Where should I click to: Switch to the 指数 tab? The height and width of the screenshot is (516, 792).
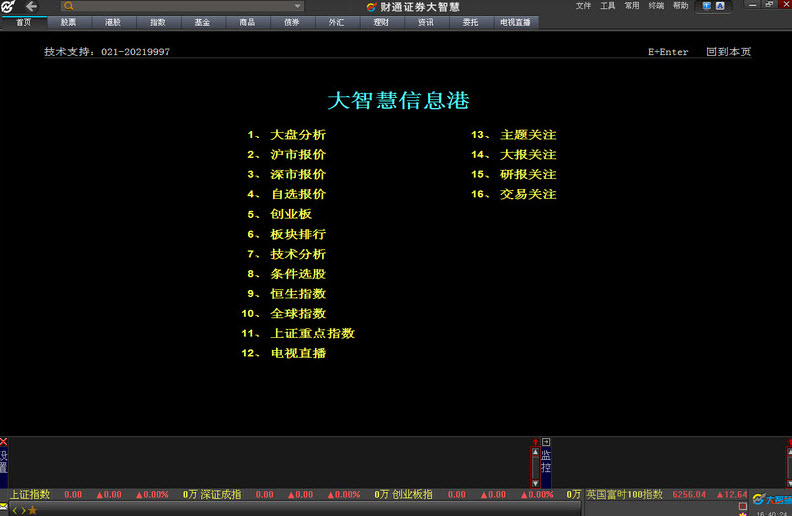point(158,22)
